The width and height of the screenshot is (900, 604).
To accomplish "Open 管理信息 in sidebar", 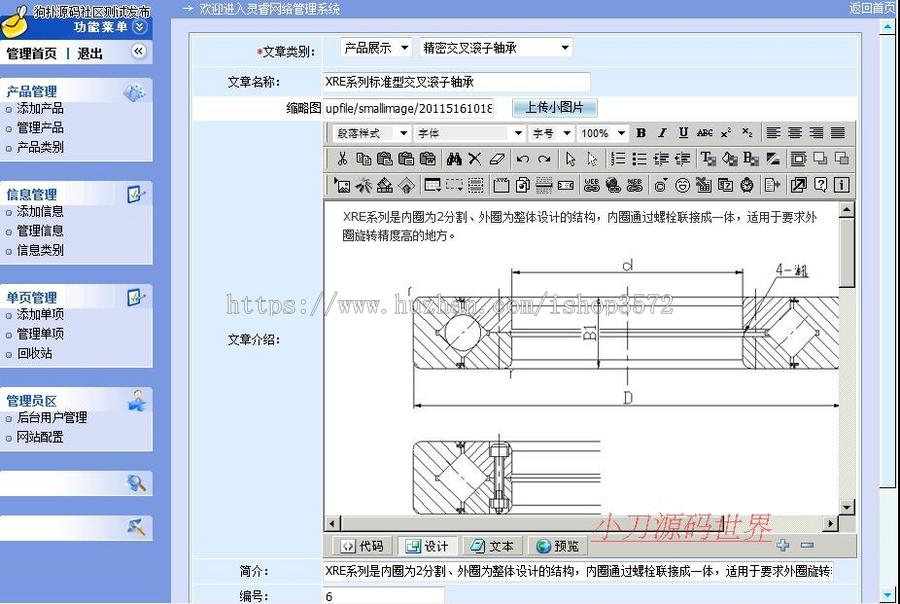I will click(x=40, y=231).
